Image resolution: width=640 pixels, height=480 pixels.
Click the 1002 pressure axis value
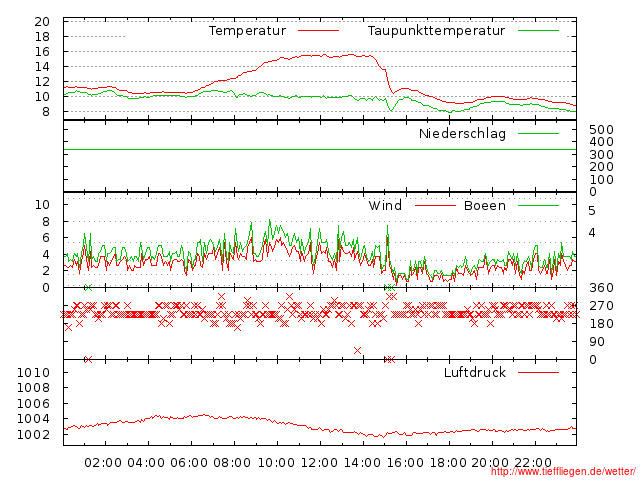pos(33,434)
